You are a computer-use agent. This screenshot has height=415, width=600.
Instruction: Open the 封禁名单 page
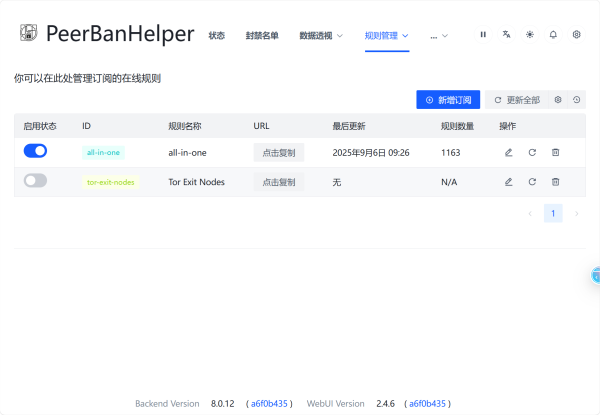tap(262, 36)
